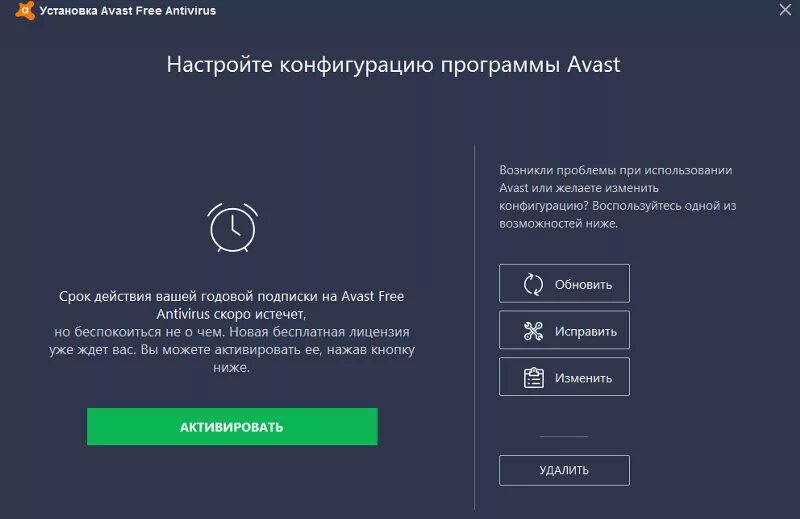This screenshot has height=519, width=800.
Task: Select the Обновить label to update Avast
Action: pos(583,285)
